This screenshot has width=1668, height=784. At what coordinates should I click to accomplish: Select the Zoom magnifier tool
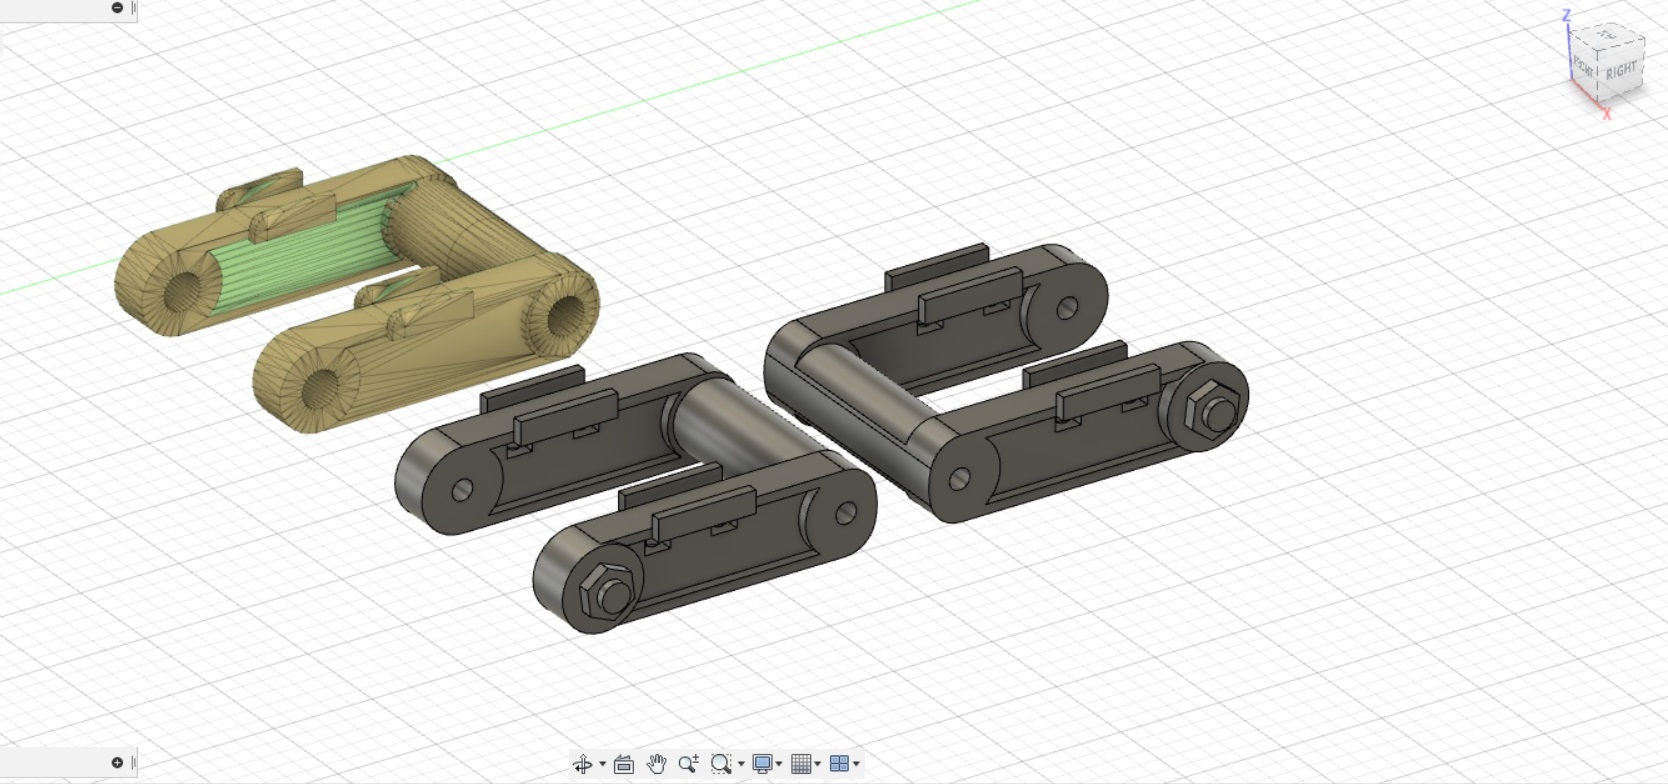[688, 765]
